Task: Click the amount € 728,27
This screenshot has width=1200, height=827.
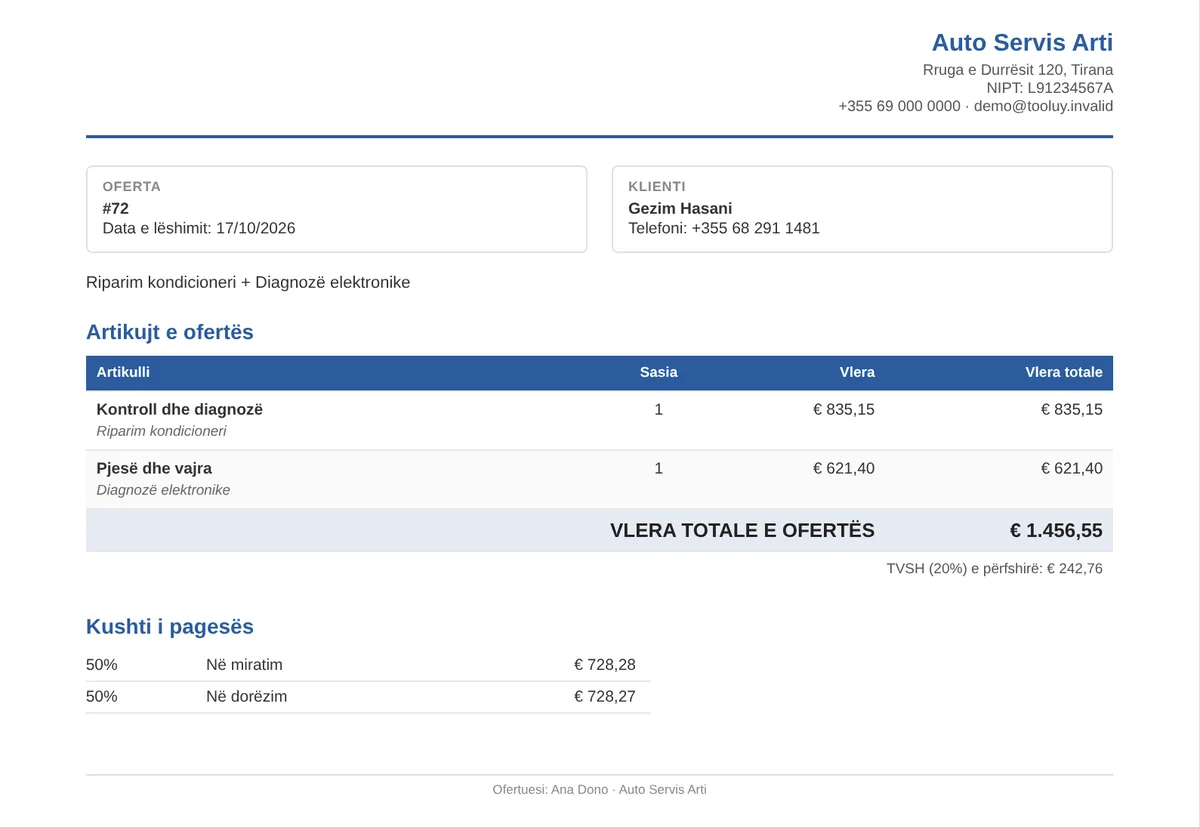Action: coord(605,696)
